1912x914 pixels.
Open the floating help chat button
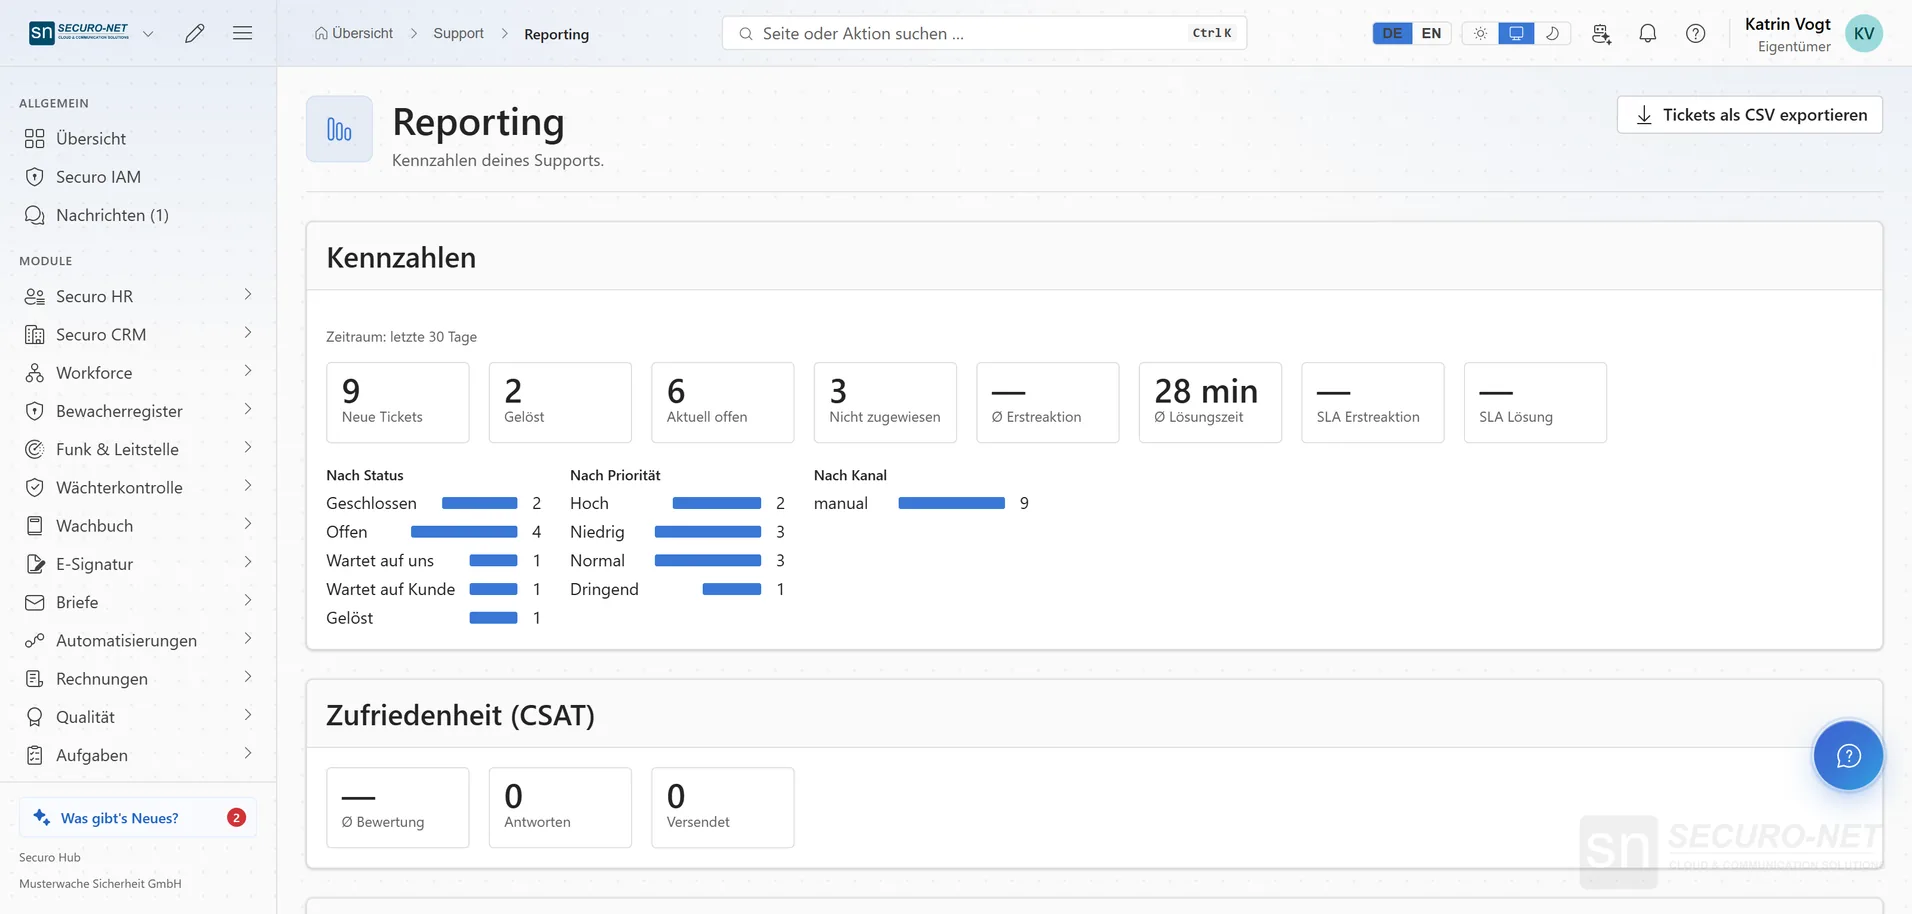tap(1848, 756)
